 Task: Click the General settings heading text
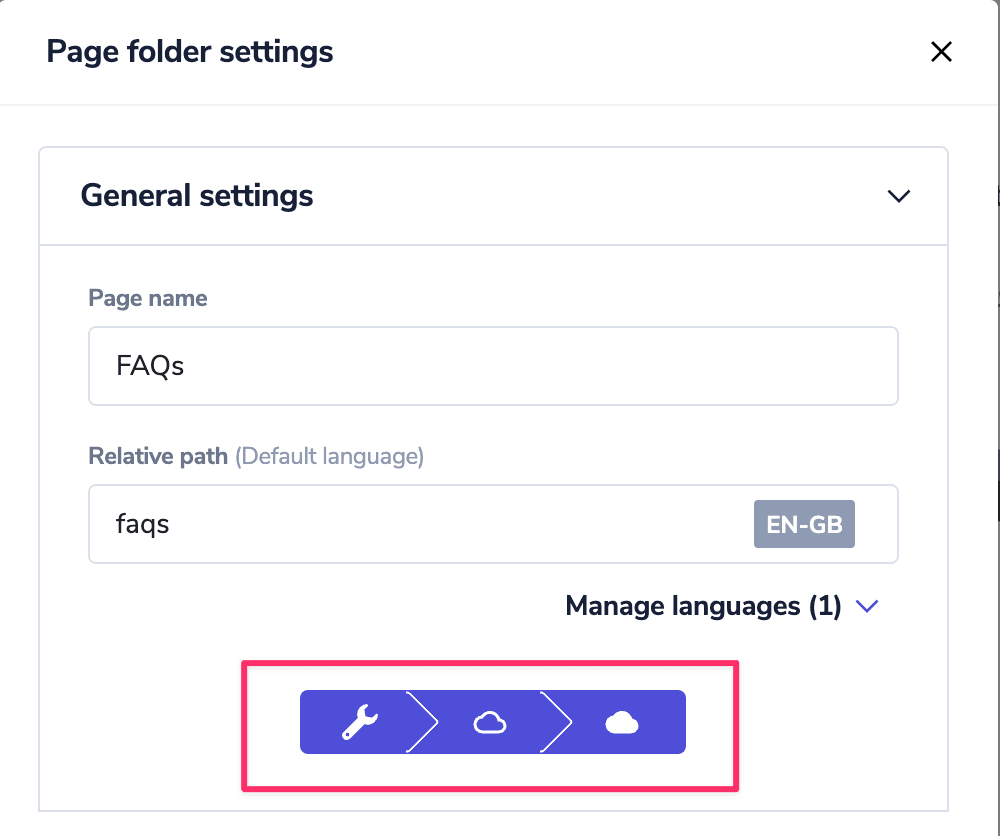(197, 195)
